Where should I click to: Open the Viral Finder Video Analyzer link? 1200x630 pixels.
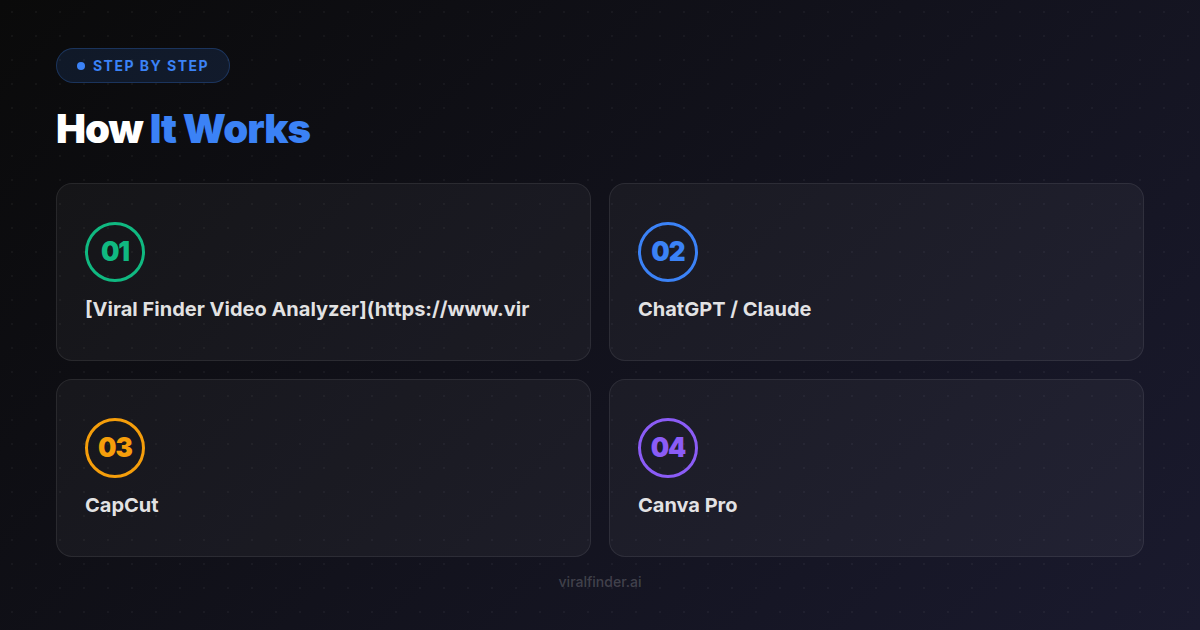click(x=307, y=309)
